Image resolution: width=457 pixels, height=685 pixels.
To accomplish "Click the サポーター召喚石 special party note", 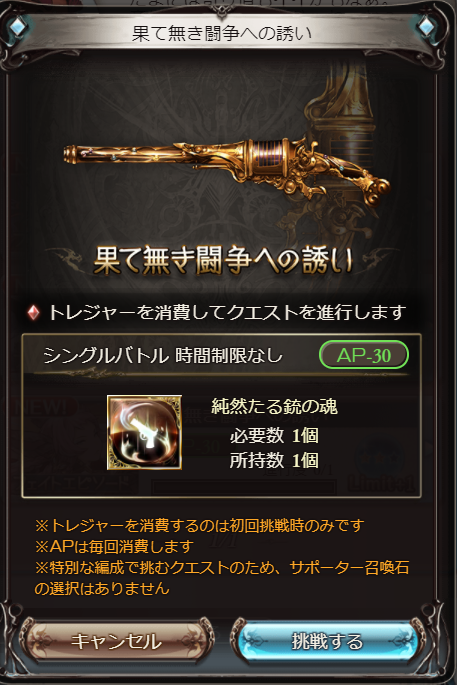I will point(222,578).
